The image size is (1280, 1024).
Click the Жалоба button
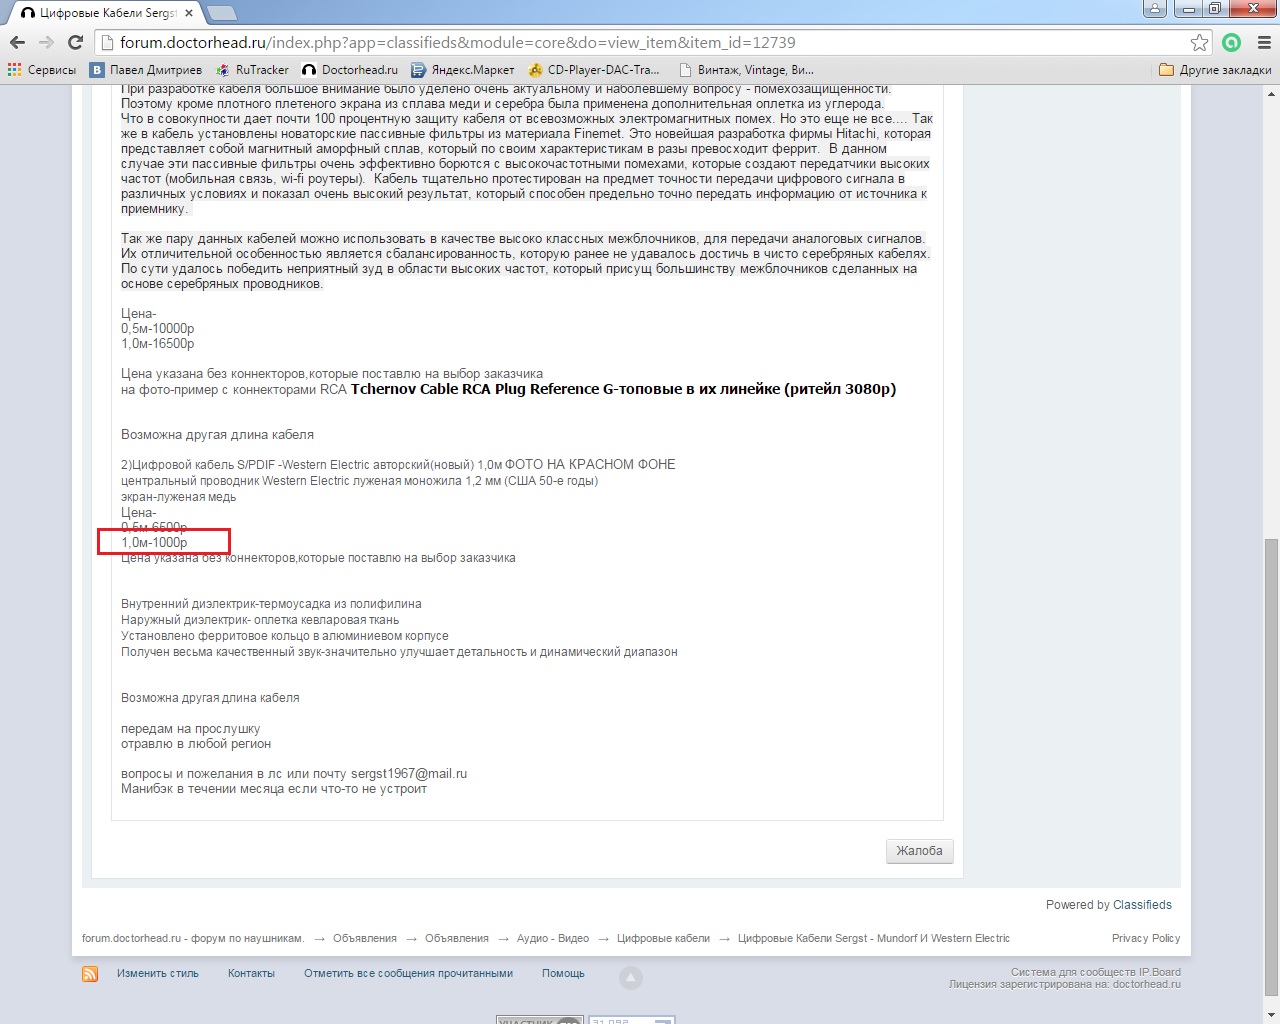coord(919,851)
